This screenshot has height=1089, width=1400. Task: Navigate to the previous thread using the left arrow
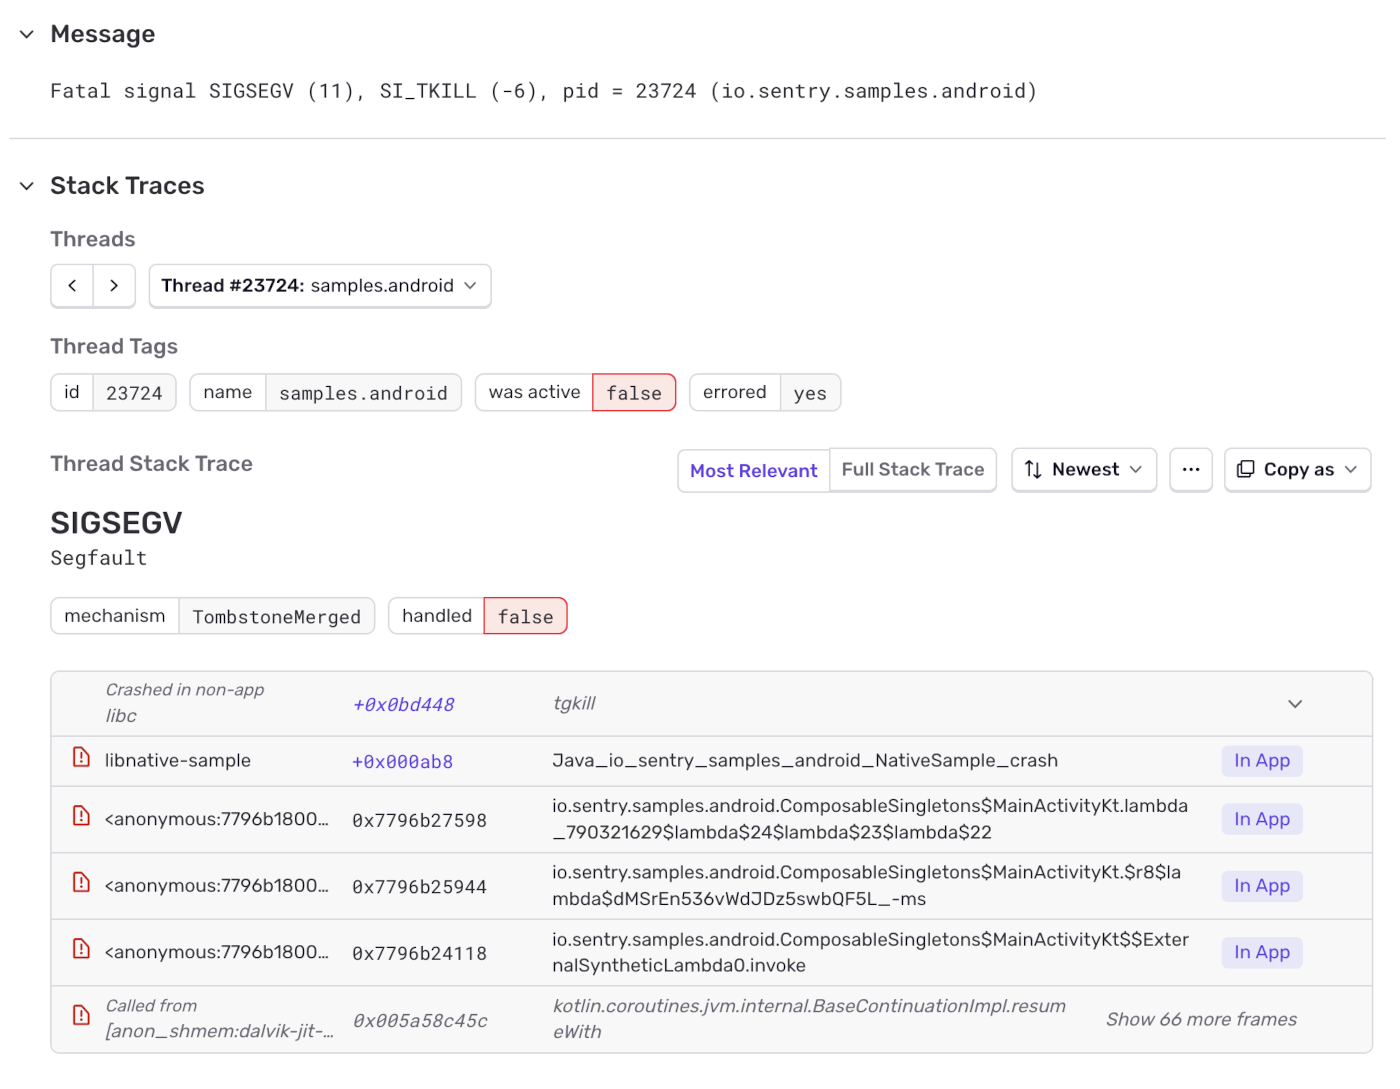click(x=71, y=286)
